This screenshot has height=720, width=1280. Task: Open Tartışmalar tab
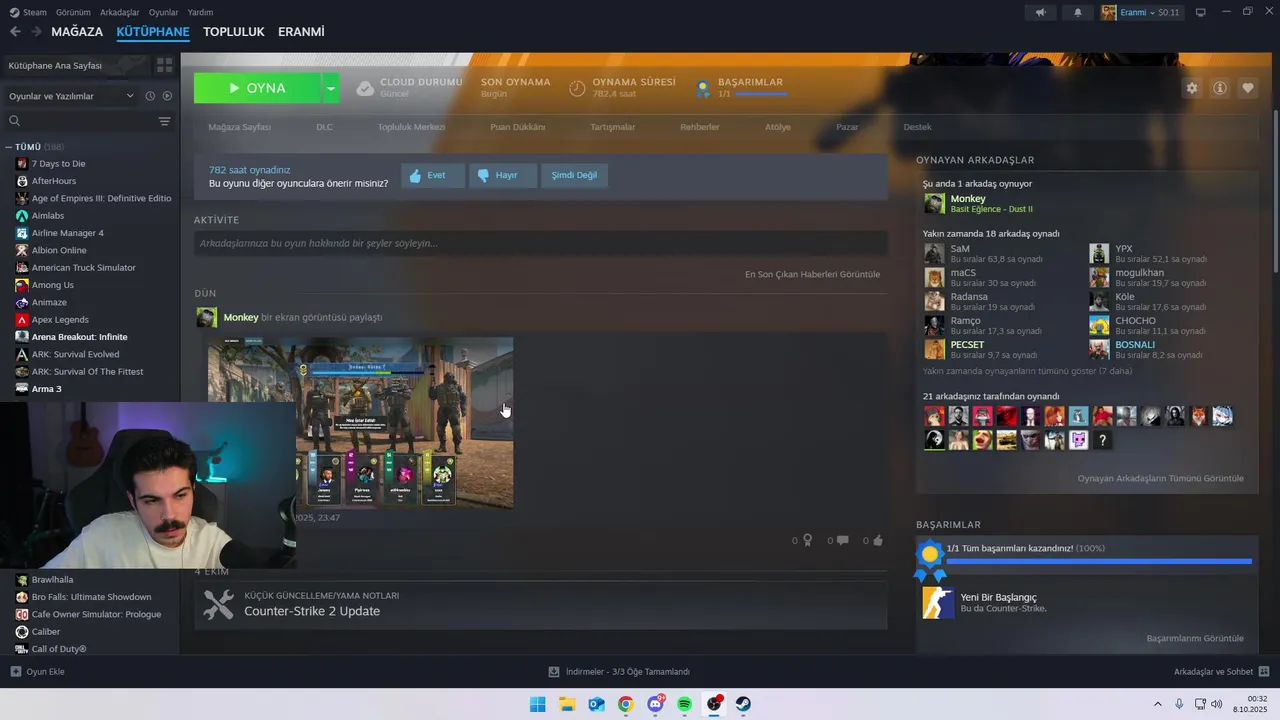point(613,127)
